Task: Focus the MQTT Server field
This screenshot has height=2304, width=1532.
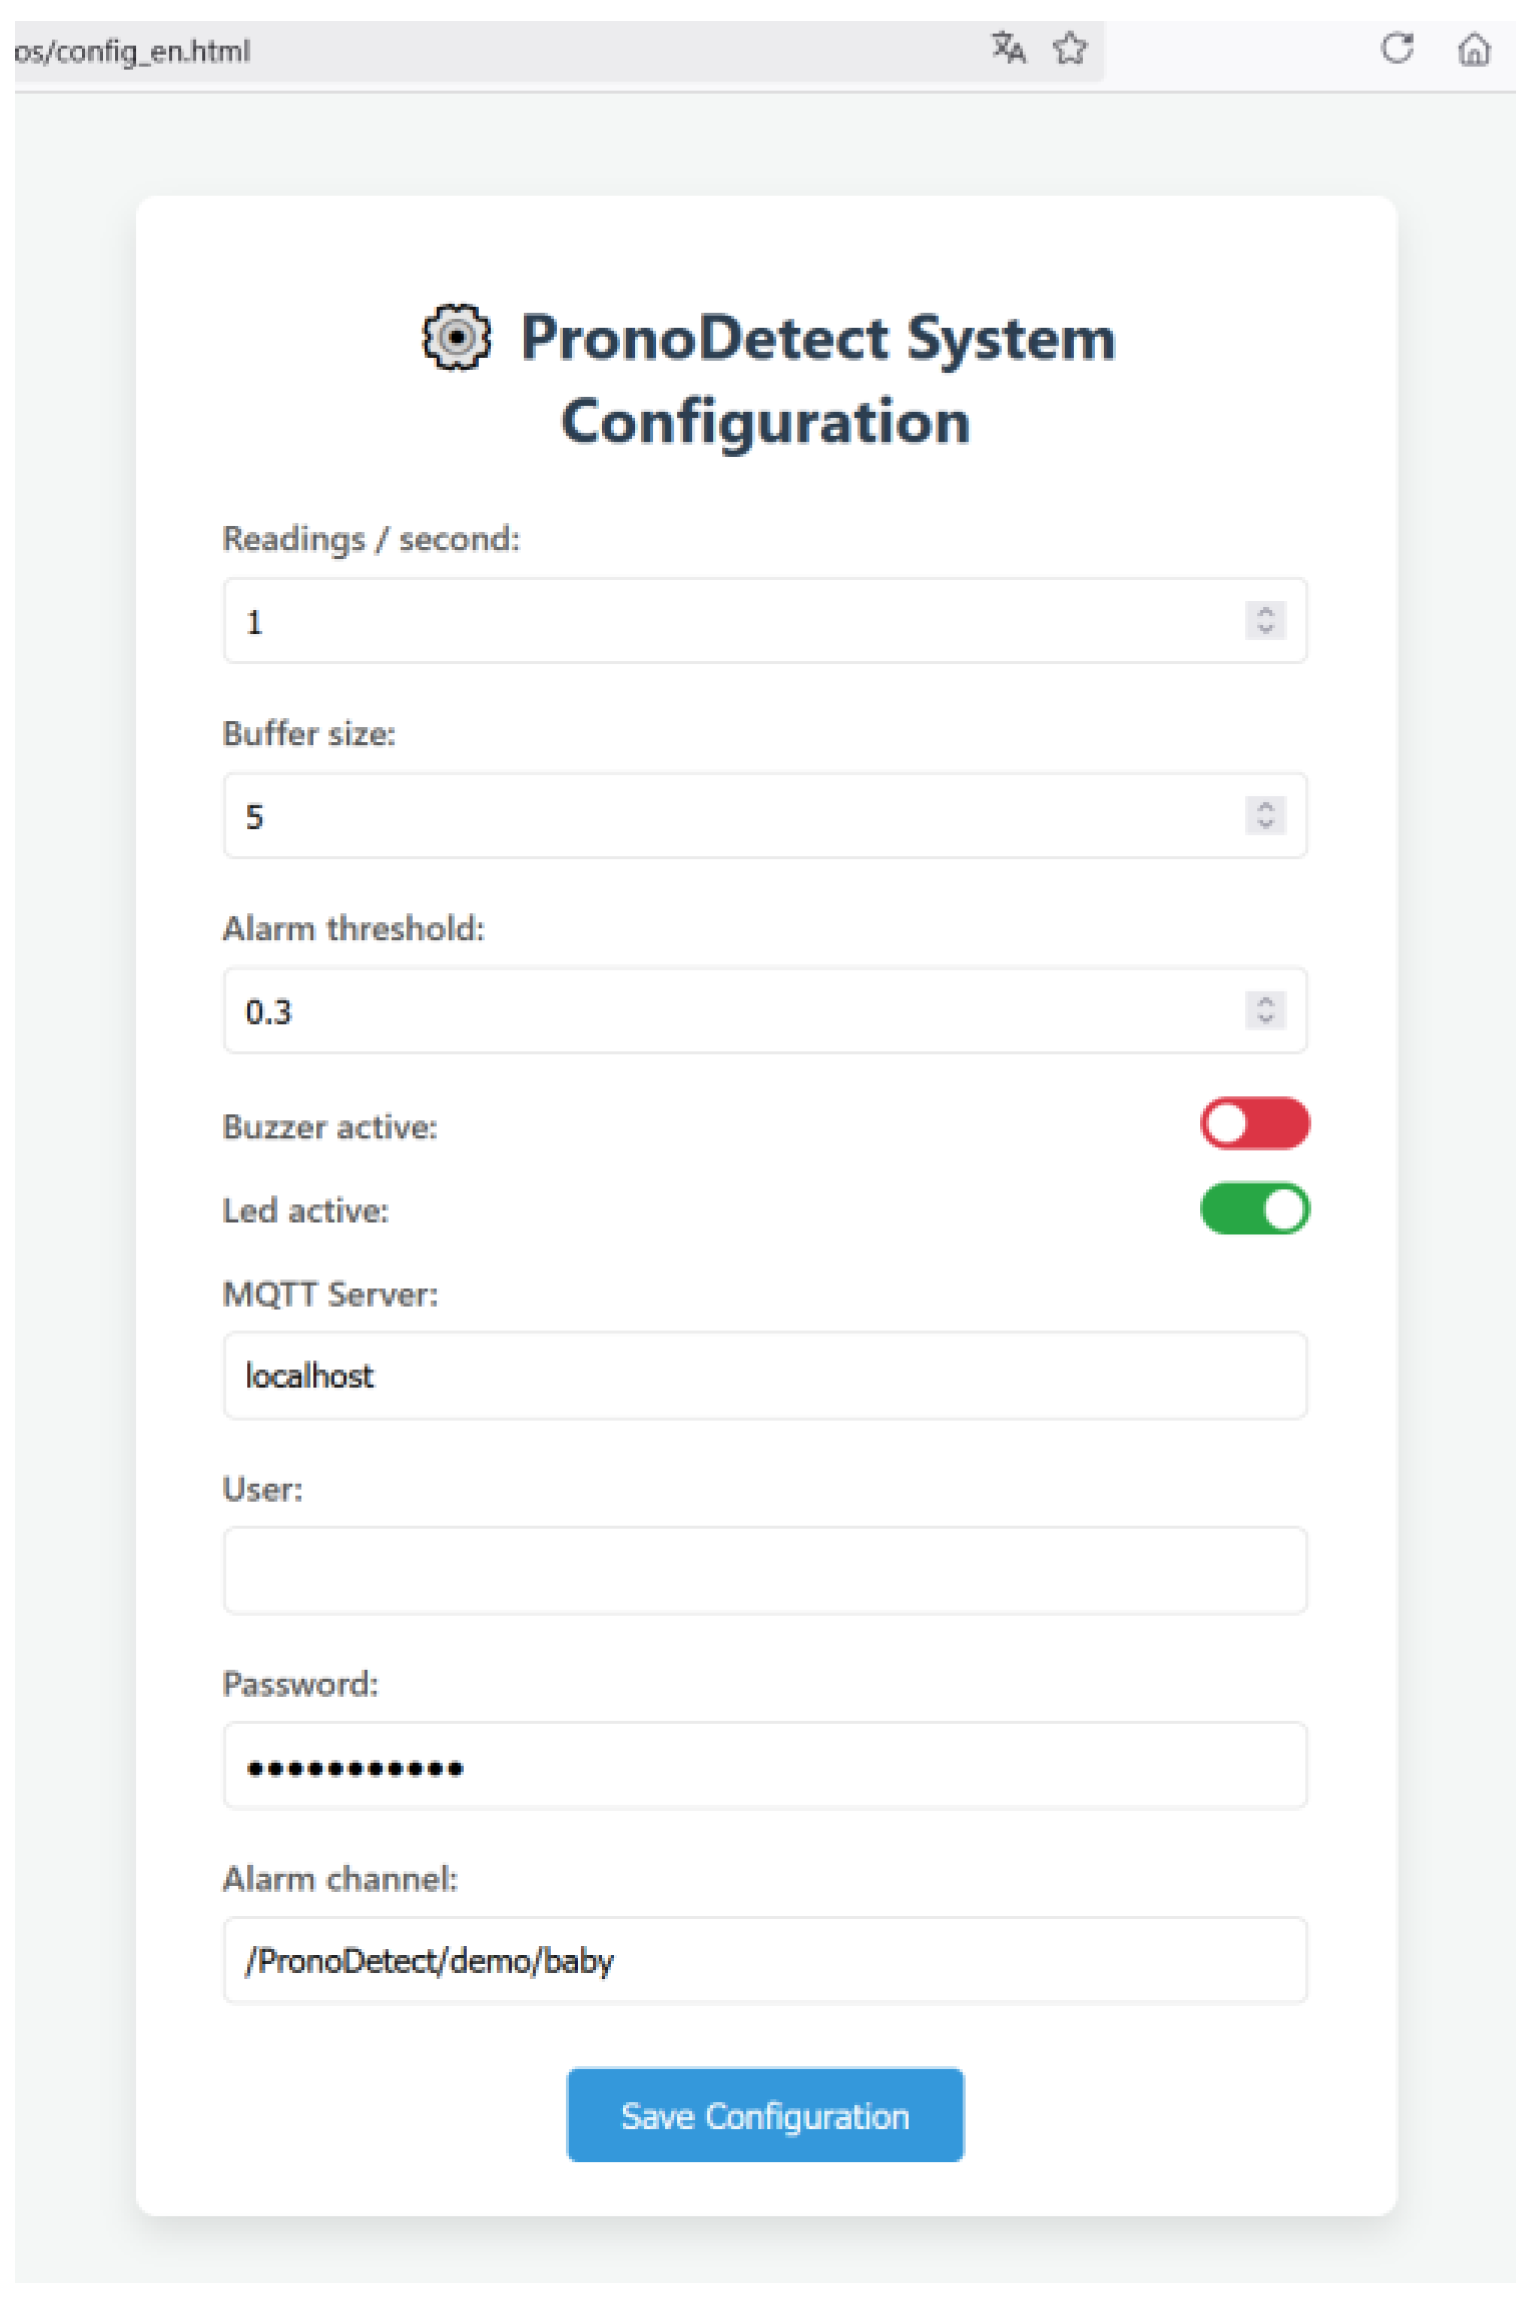Action: coord(765,1376)
